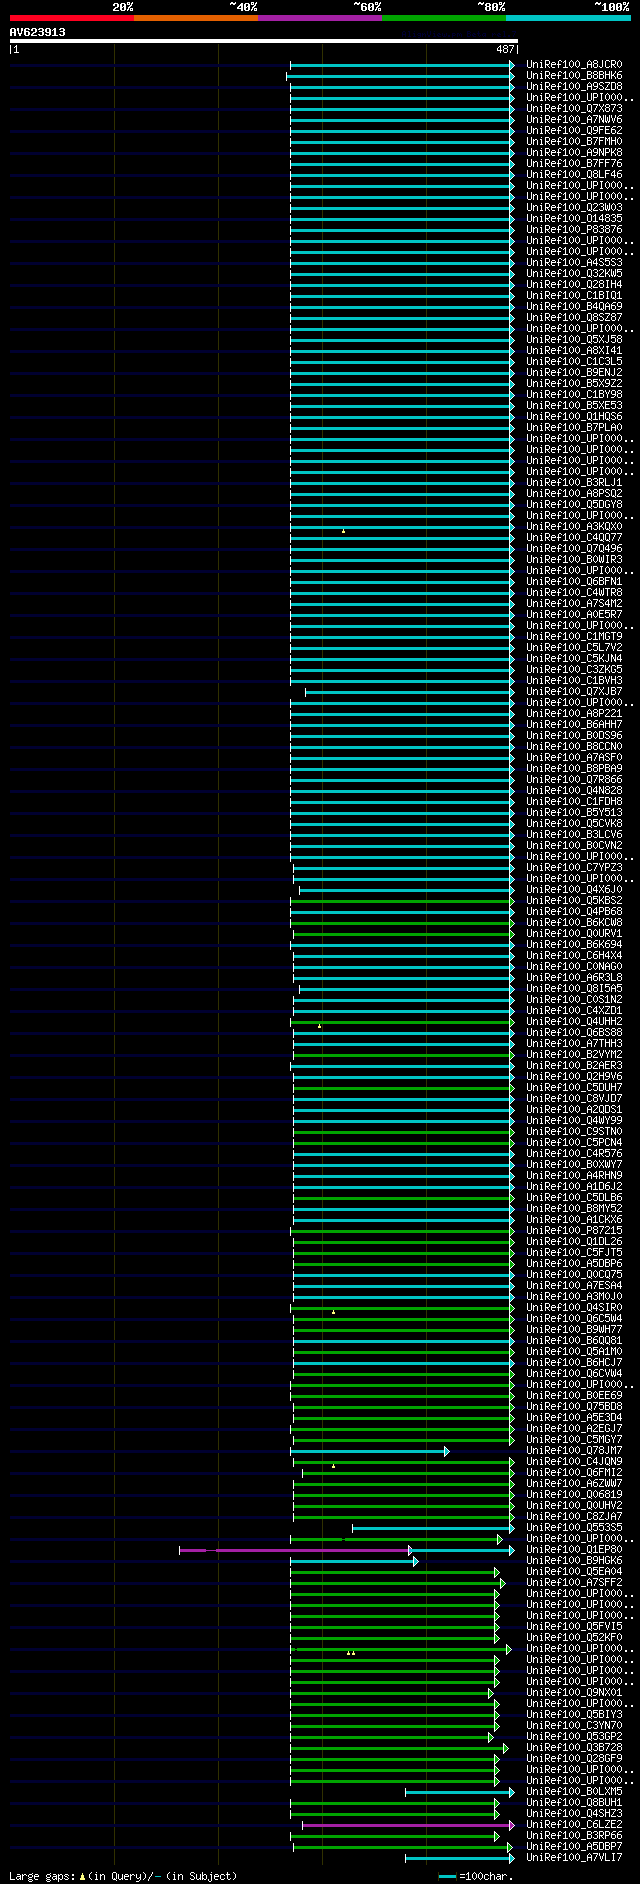Select hit label UniRef100_C5DUH7

574,1088
